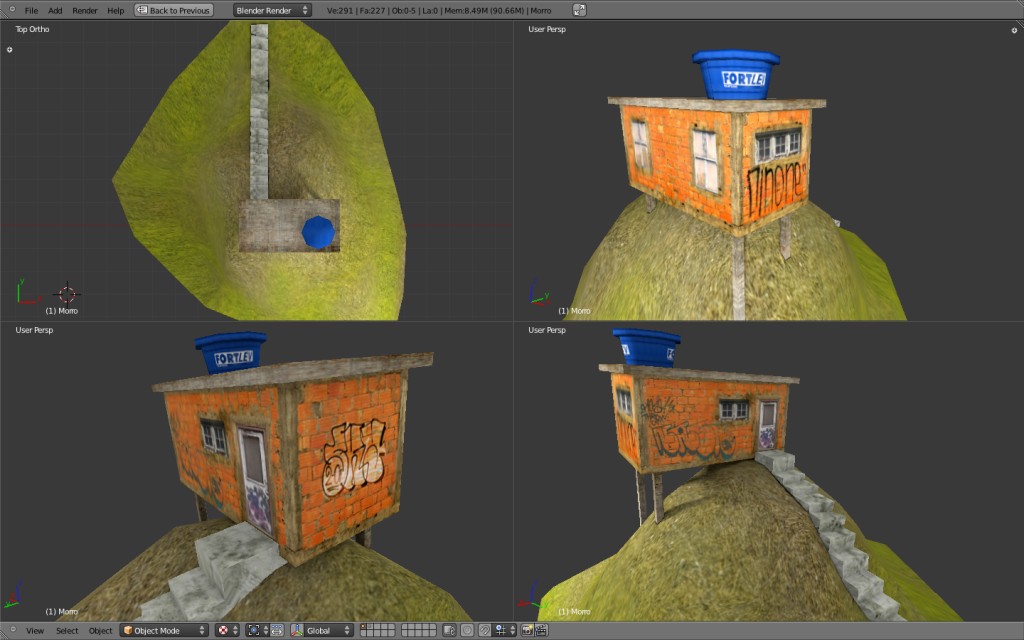This screenshot has height=640, width=1024.
Task: Click the OpenGL render image icon
Action: 527,630
